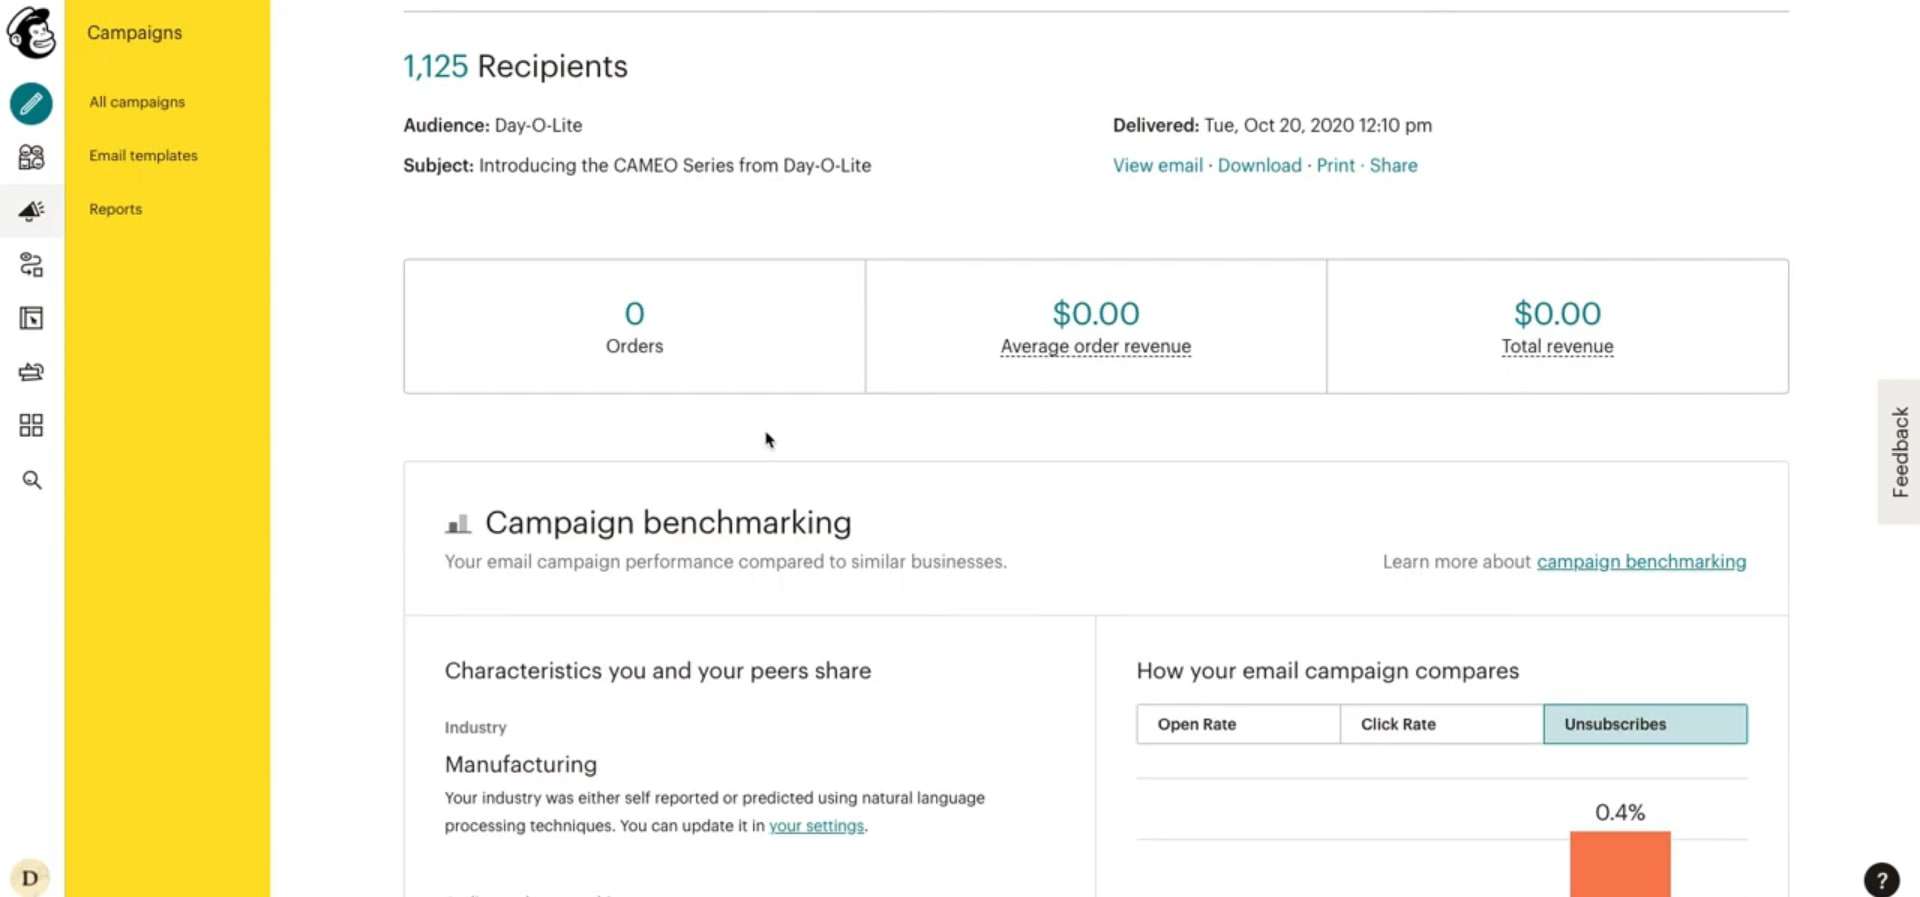
Task: Click the Search magnifier icon
Action: click(31, 480)
